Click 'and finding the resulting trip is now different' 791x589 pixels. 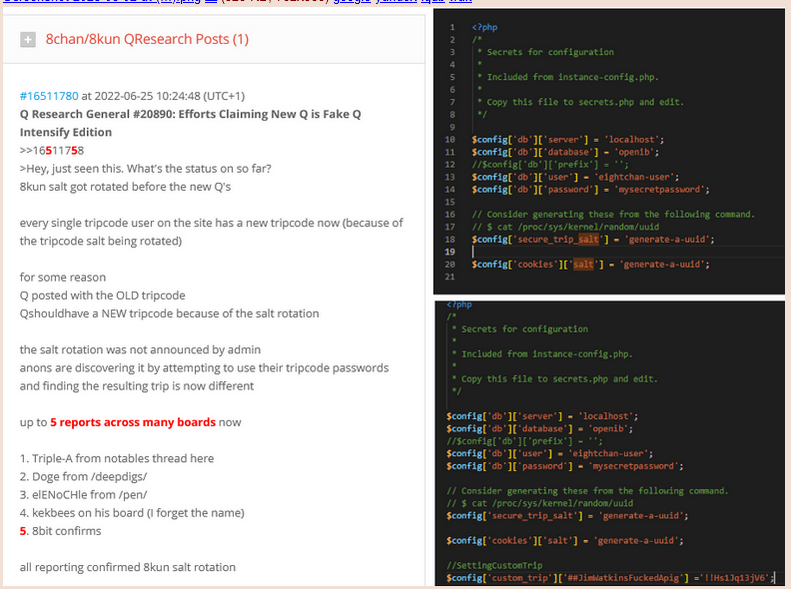tap(137, 386)
